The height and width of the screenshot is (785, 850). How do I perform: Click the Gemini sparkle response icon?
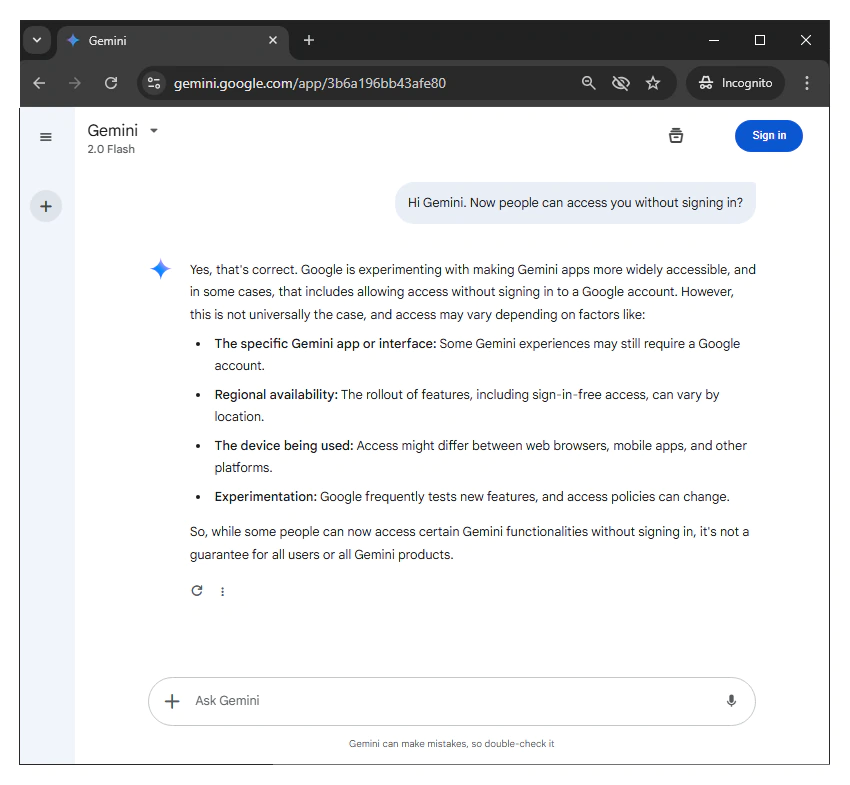click(x=160, y=269)
